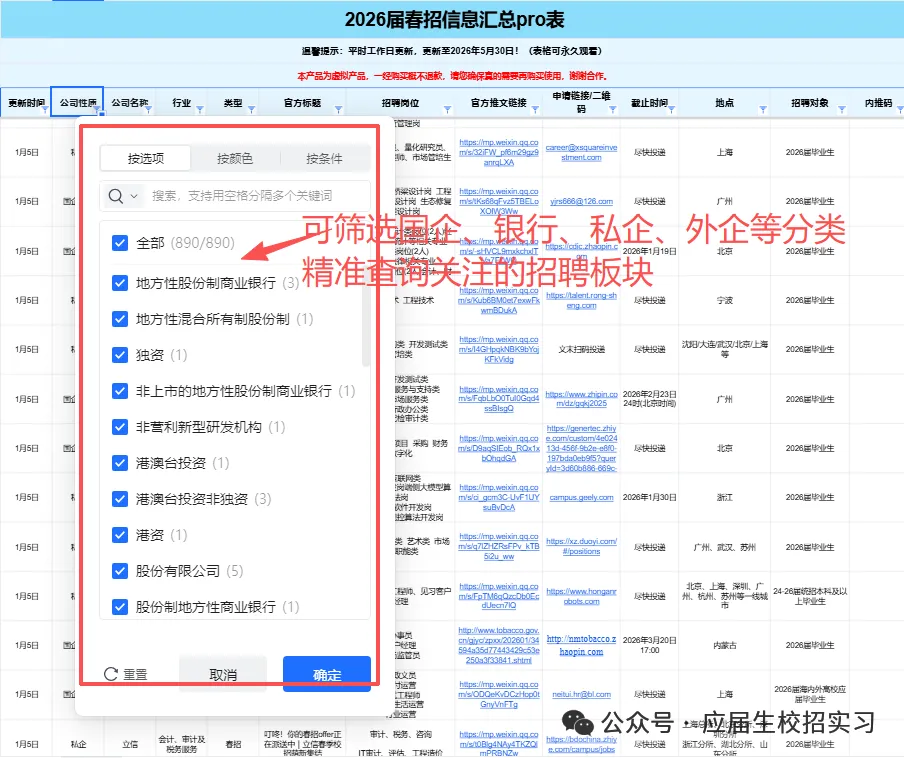Image resolution: width=904 pixels, height=758 pixels.
Task: Open talent.rong-sheng.com application link
Action: tap(581, 300)
